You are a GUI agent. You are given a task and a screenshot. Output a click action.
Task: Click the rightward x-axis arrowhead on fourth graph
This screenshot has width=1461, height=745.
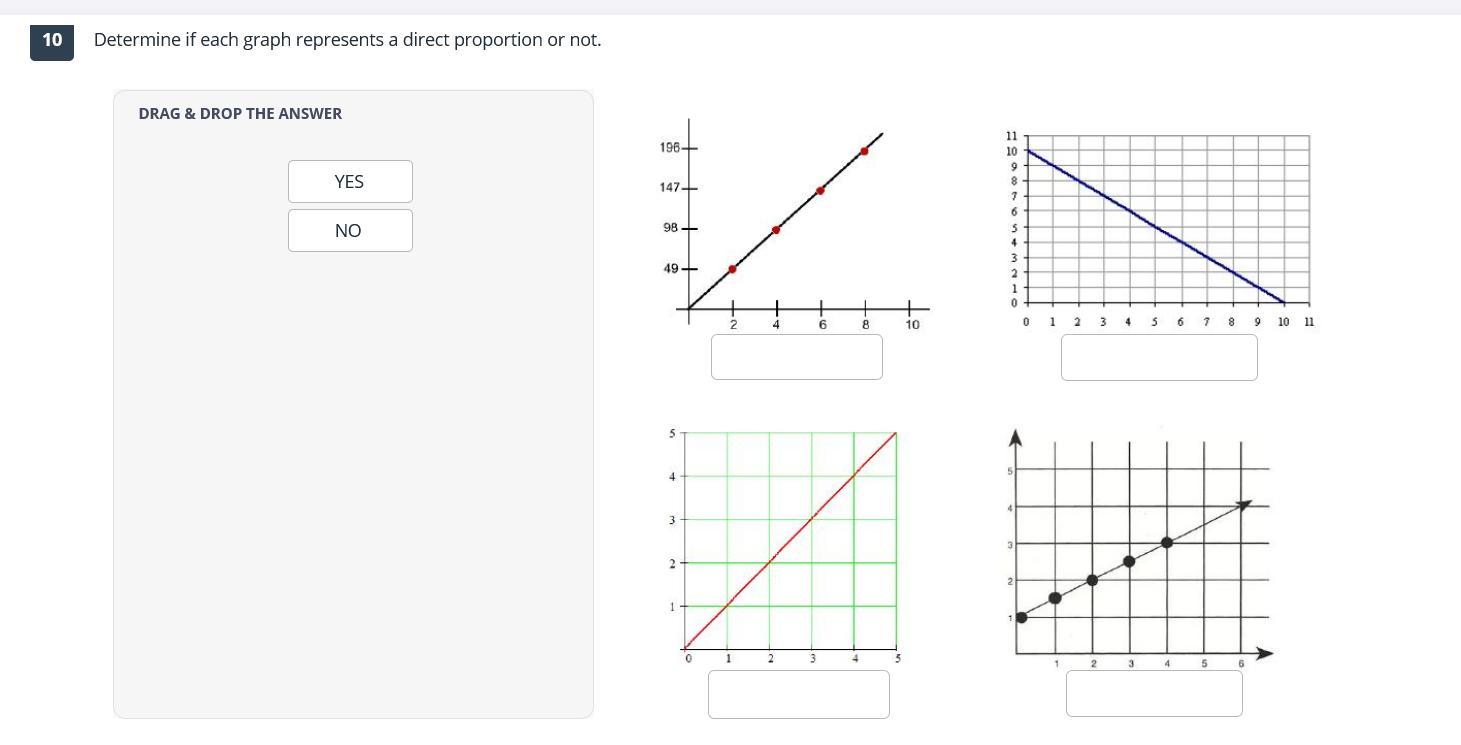[1265, 653]
